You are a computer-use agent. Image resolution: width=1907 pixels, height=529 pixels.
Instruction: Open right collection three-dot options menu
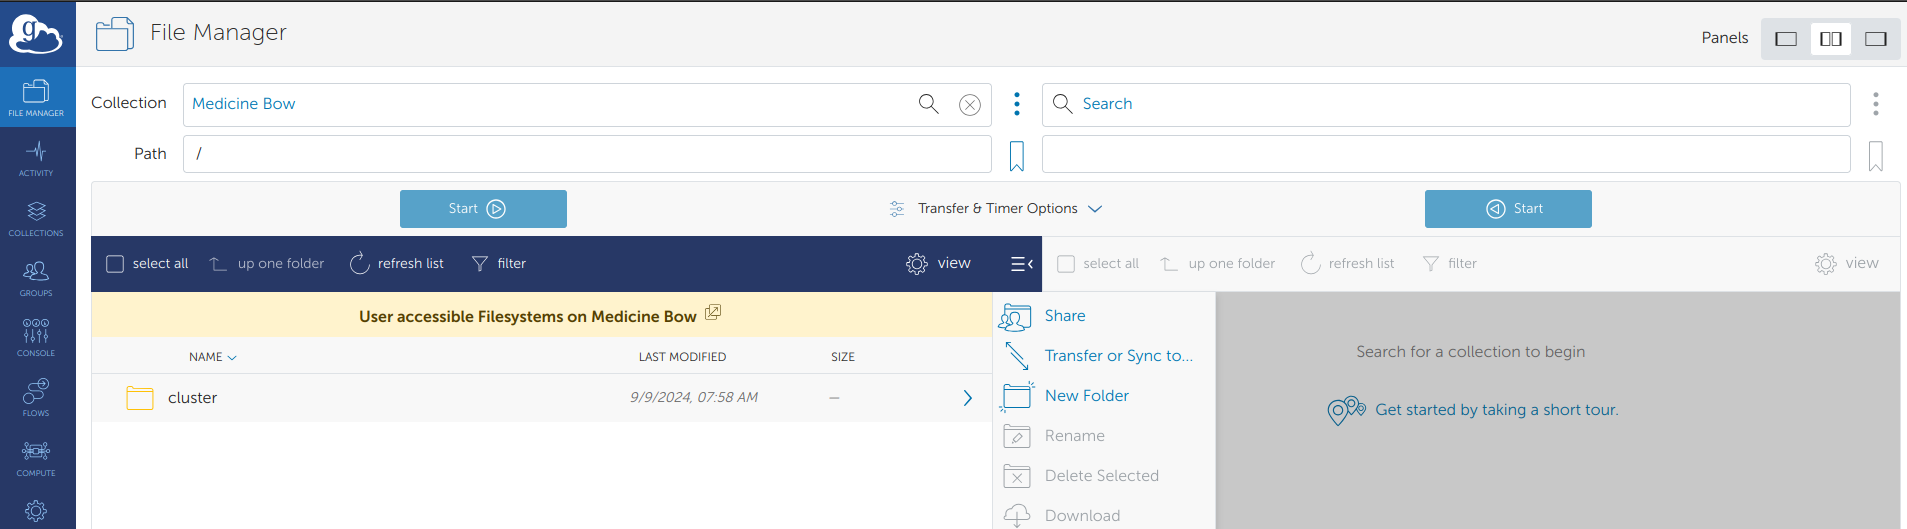pyautogui.click(x=1876, y=104)
